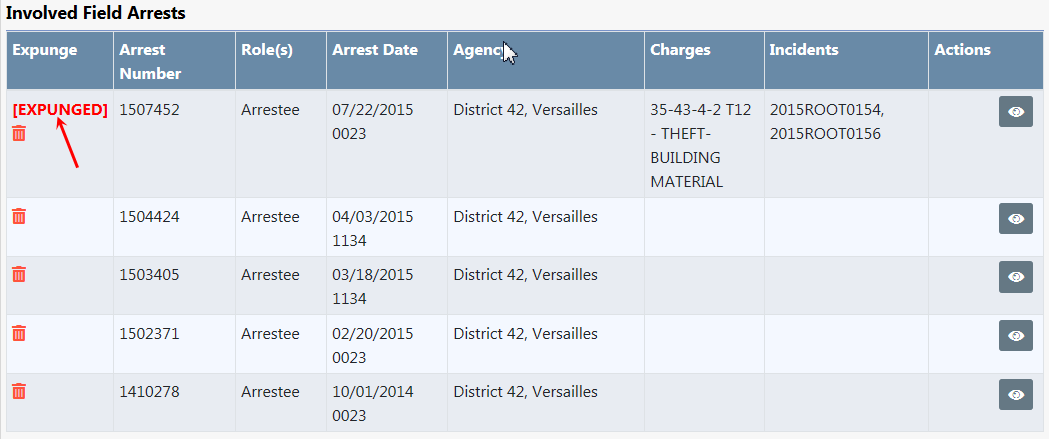1049x439 pixels.
Task: Open view for arrest 1503405
Action: tap(1015, 277)
